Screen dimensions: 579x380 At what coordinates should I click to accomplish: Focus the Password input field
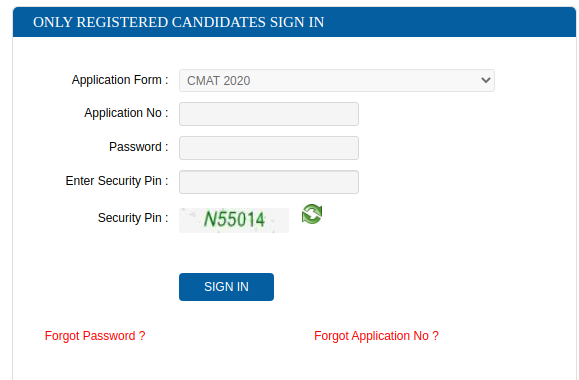[269, 148]
